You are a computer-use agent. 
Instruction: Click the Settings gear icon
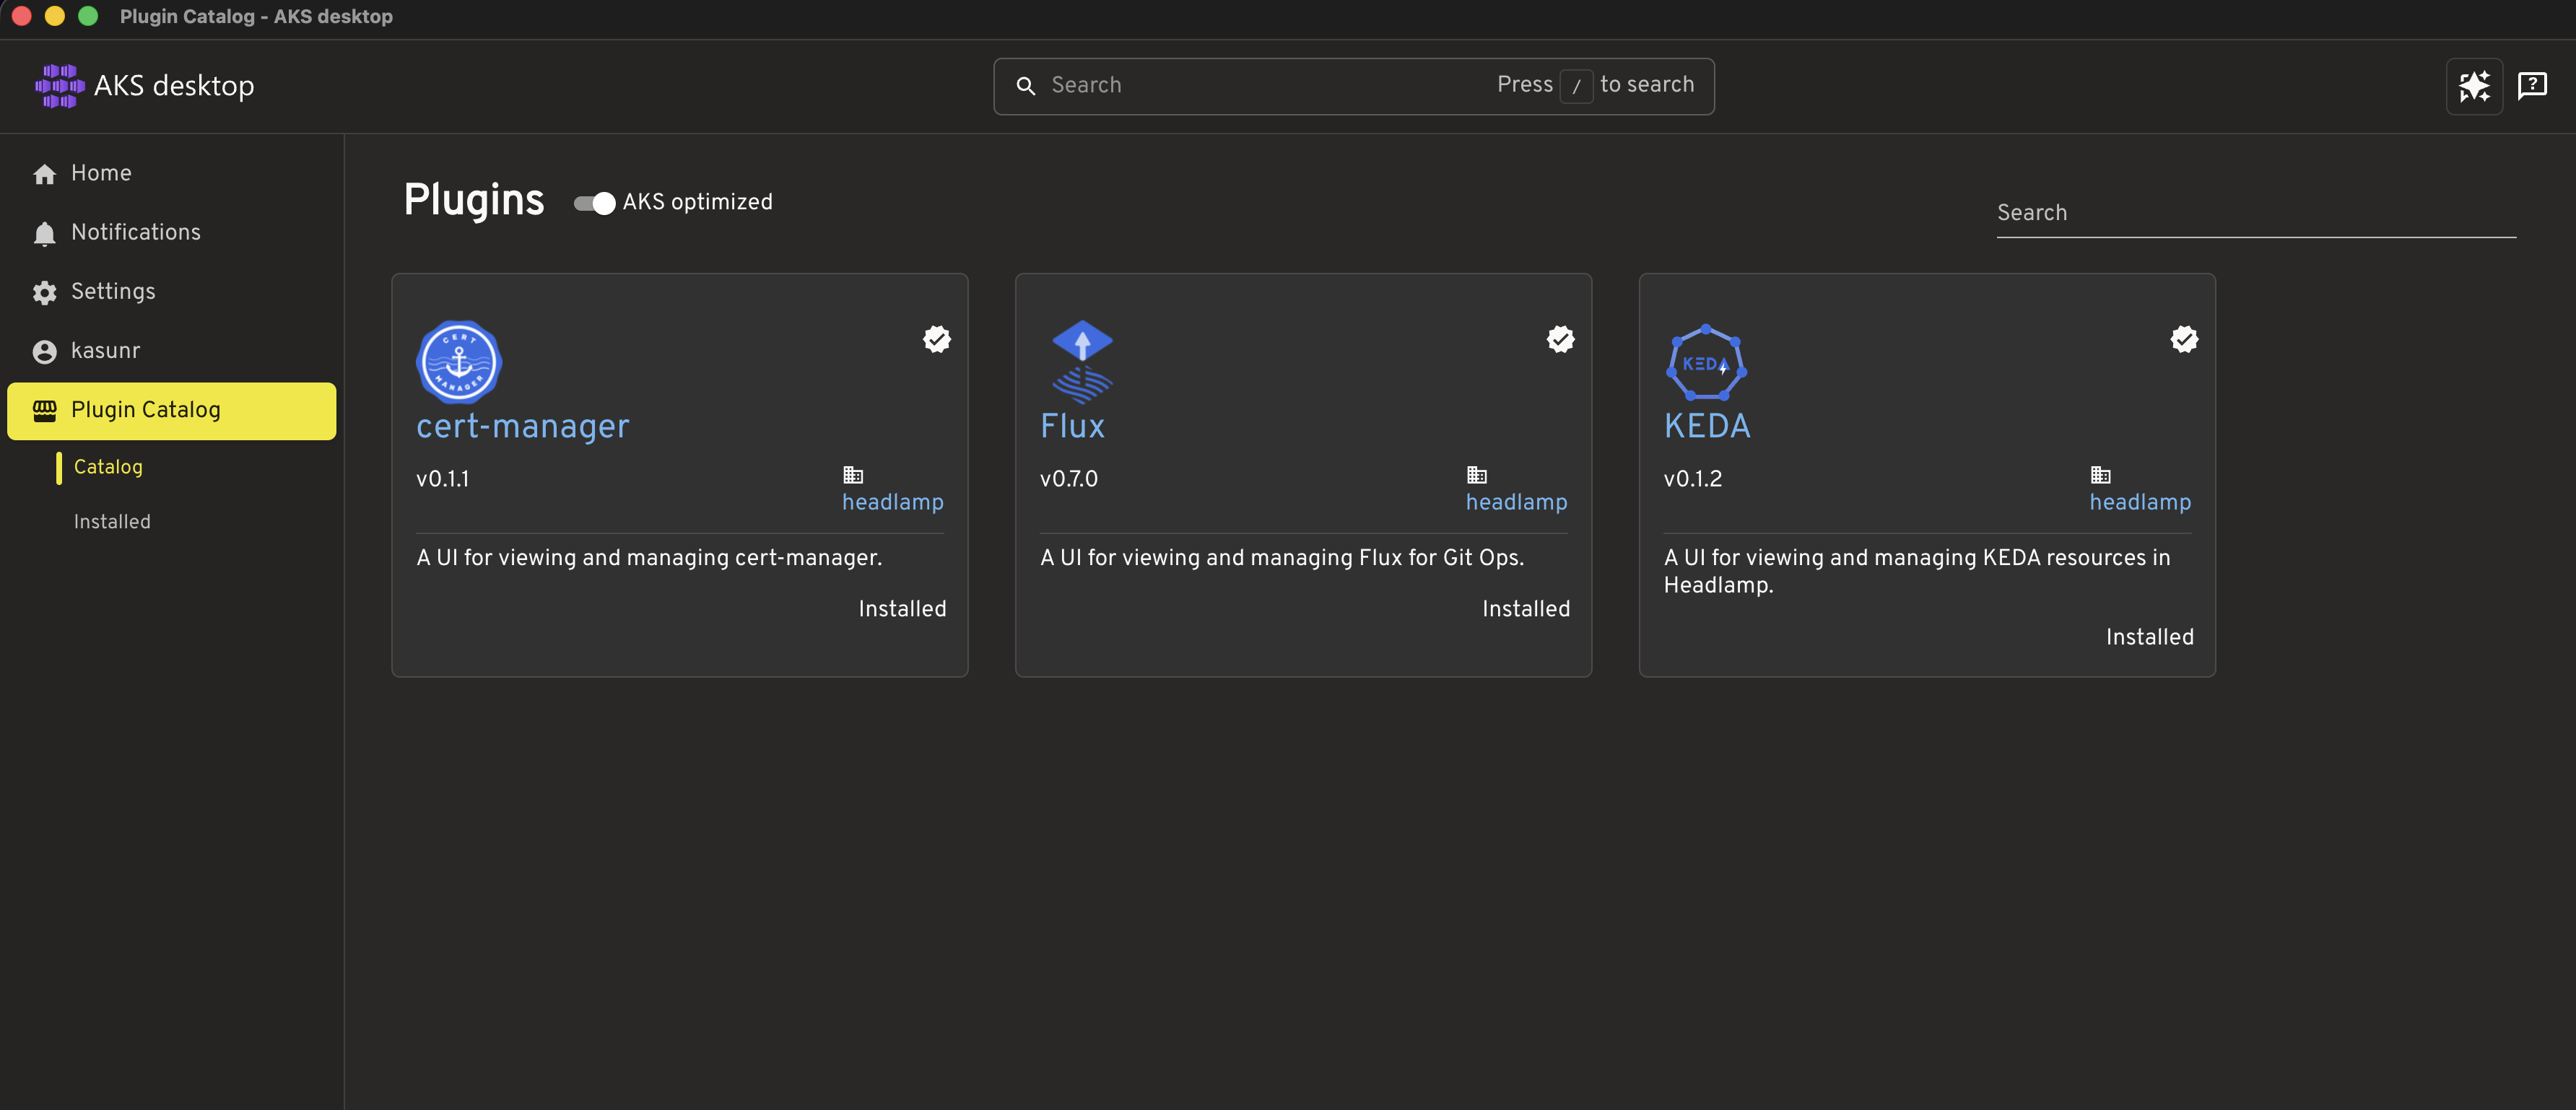[x=44, y=292]
